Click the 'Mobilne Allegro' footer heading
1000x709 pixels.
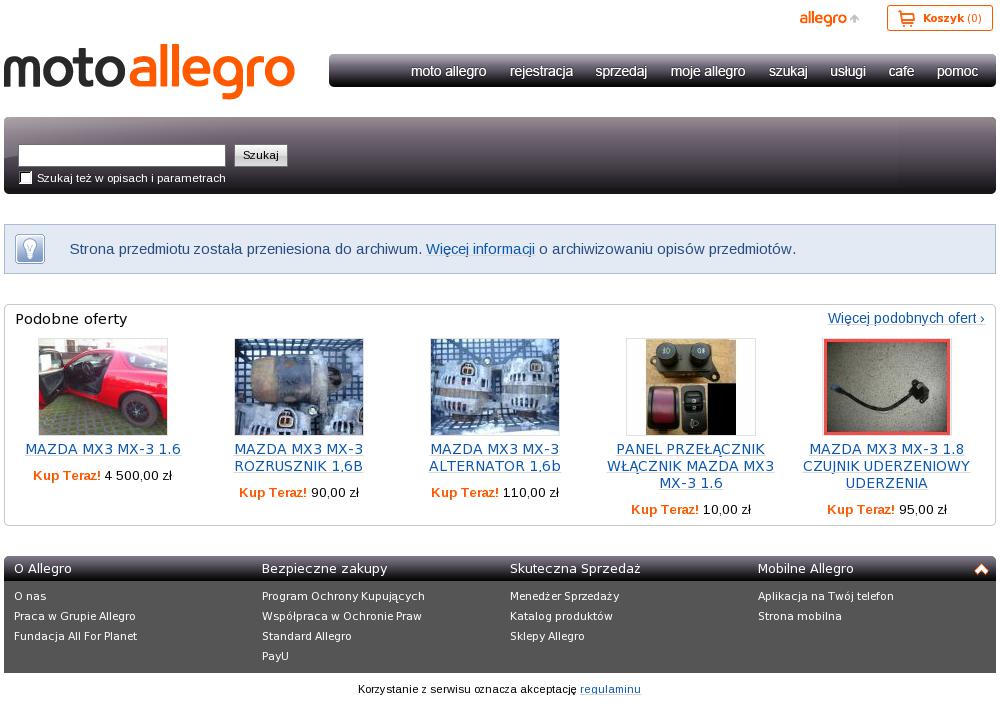coord(805,569)
